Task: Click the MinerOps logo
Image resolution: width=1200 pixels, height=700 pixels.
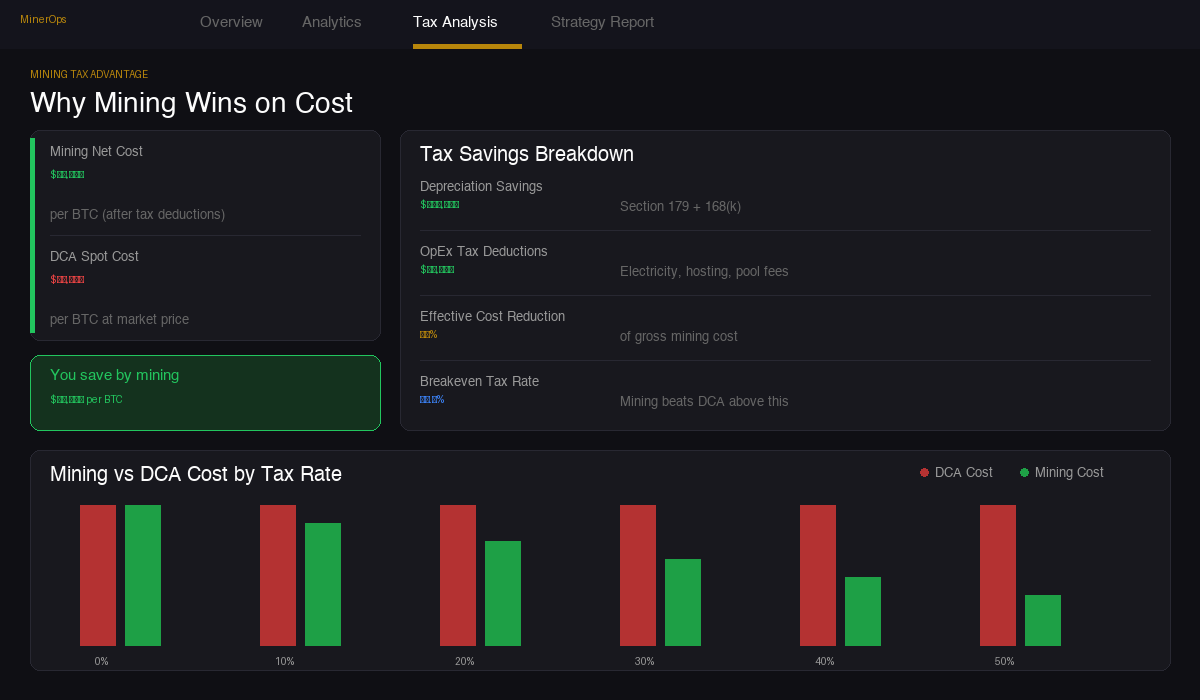Action: (x=43, y=19)
